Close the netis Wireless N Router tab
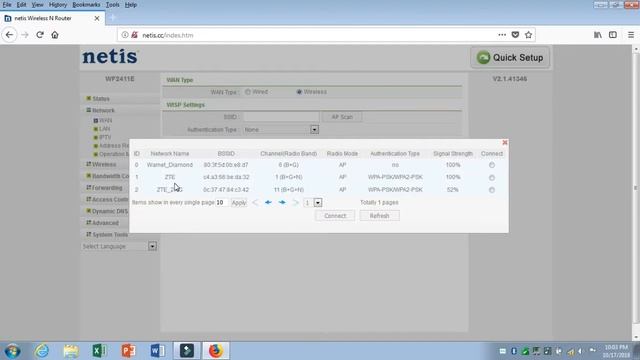640x360 pixels. pos(97,18)
